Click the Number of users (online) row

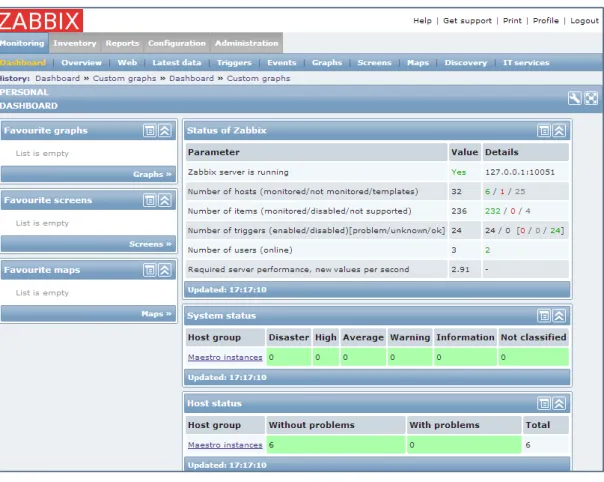point(377,250)
